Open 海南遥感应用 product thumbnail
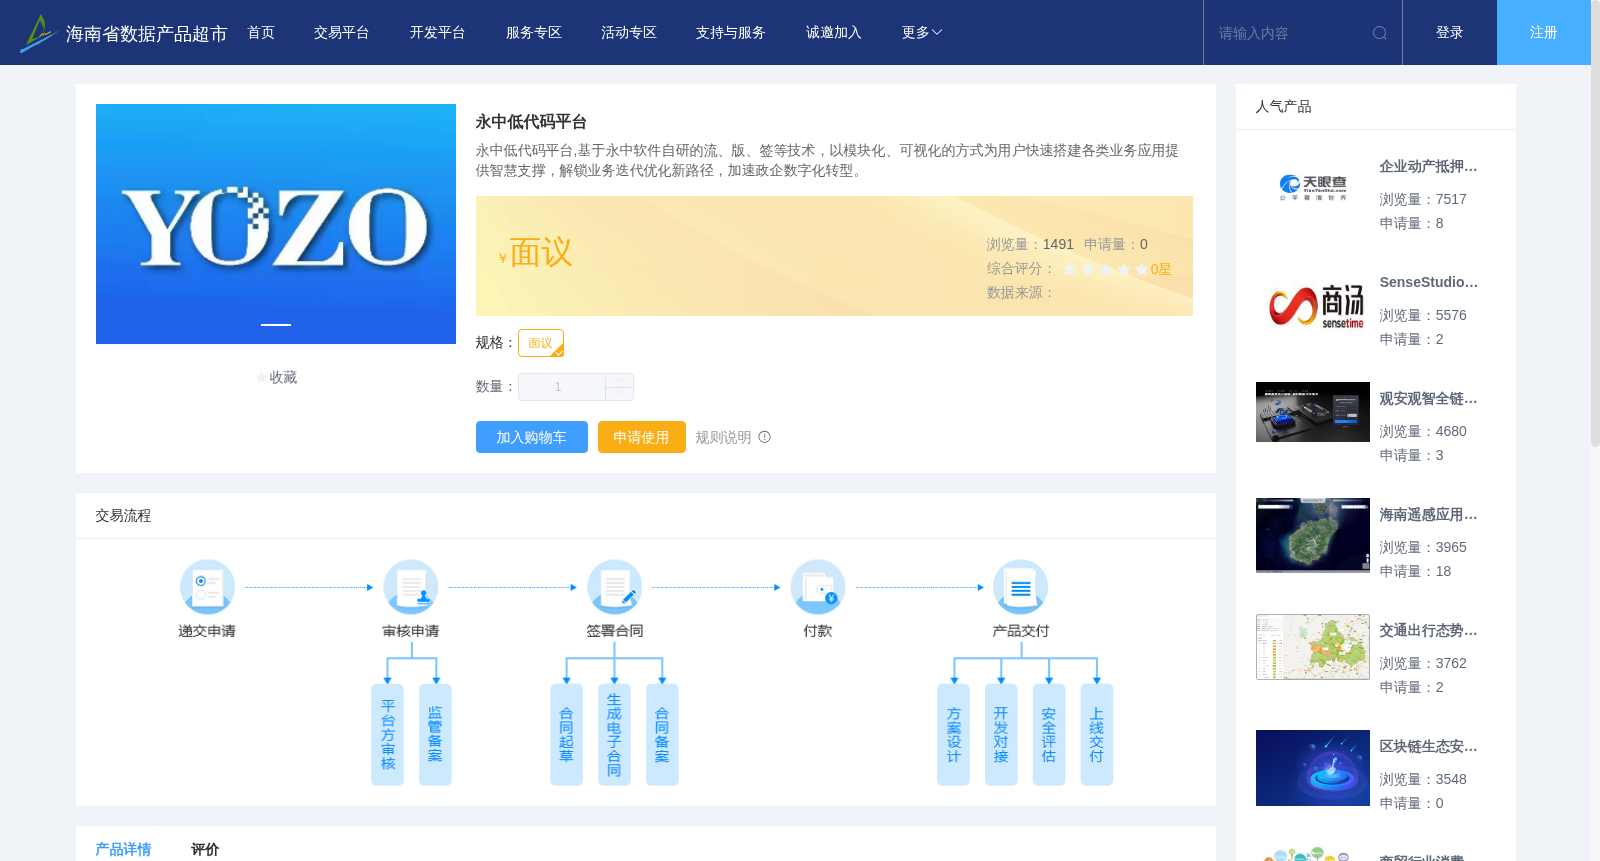Screen dimensions: 1600x861 coord(1313,535)
